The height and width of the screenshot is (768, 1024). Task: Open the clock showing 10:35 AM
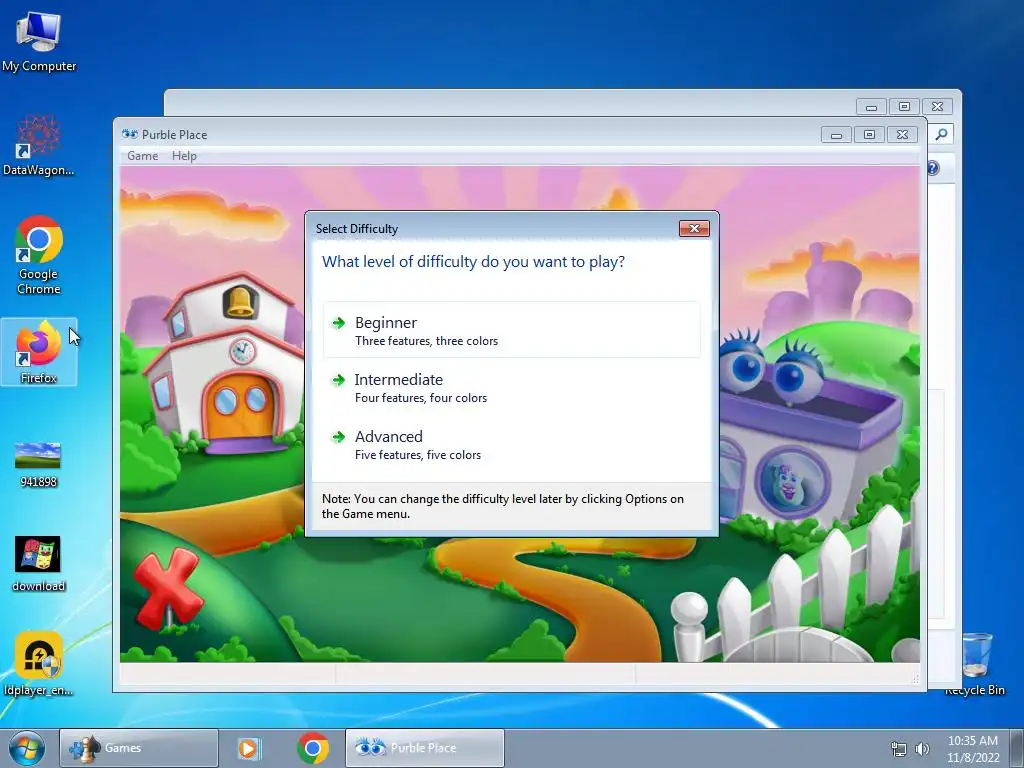click(x=973, y=748)
